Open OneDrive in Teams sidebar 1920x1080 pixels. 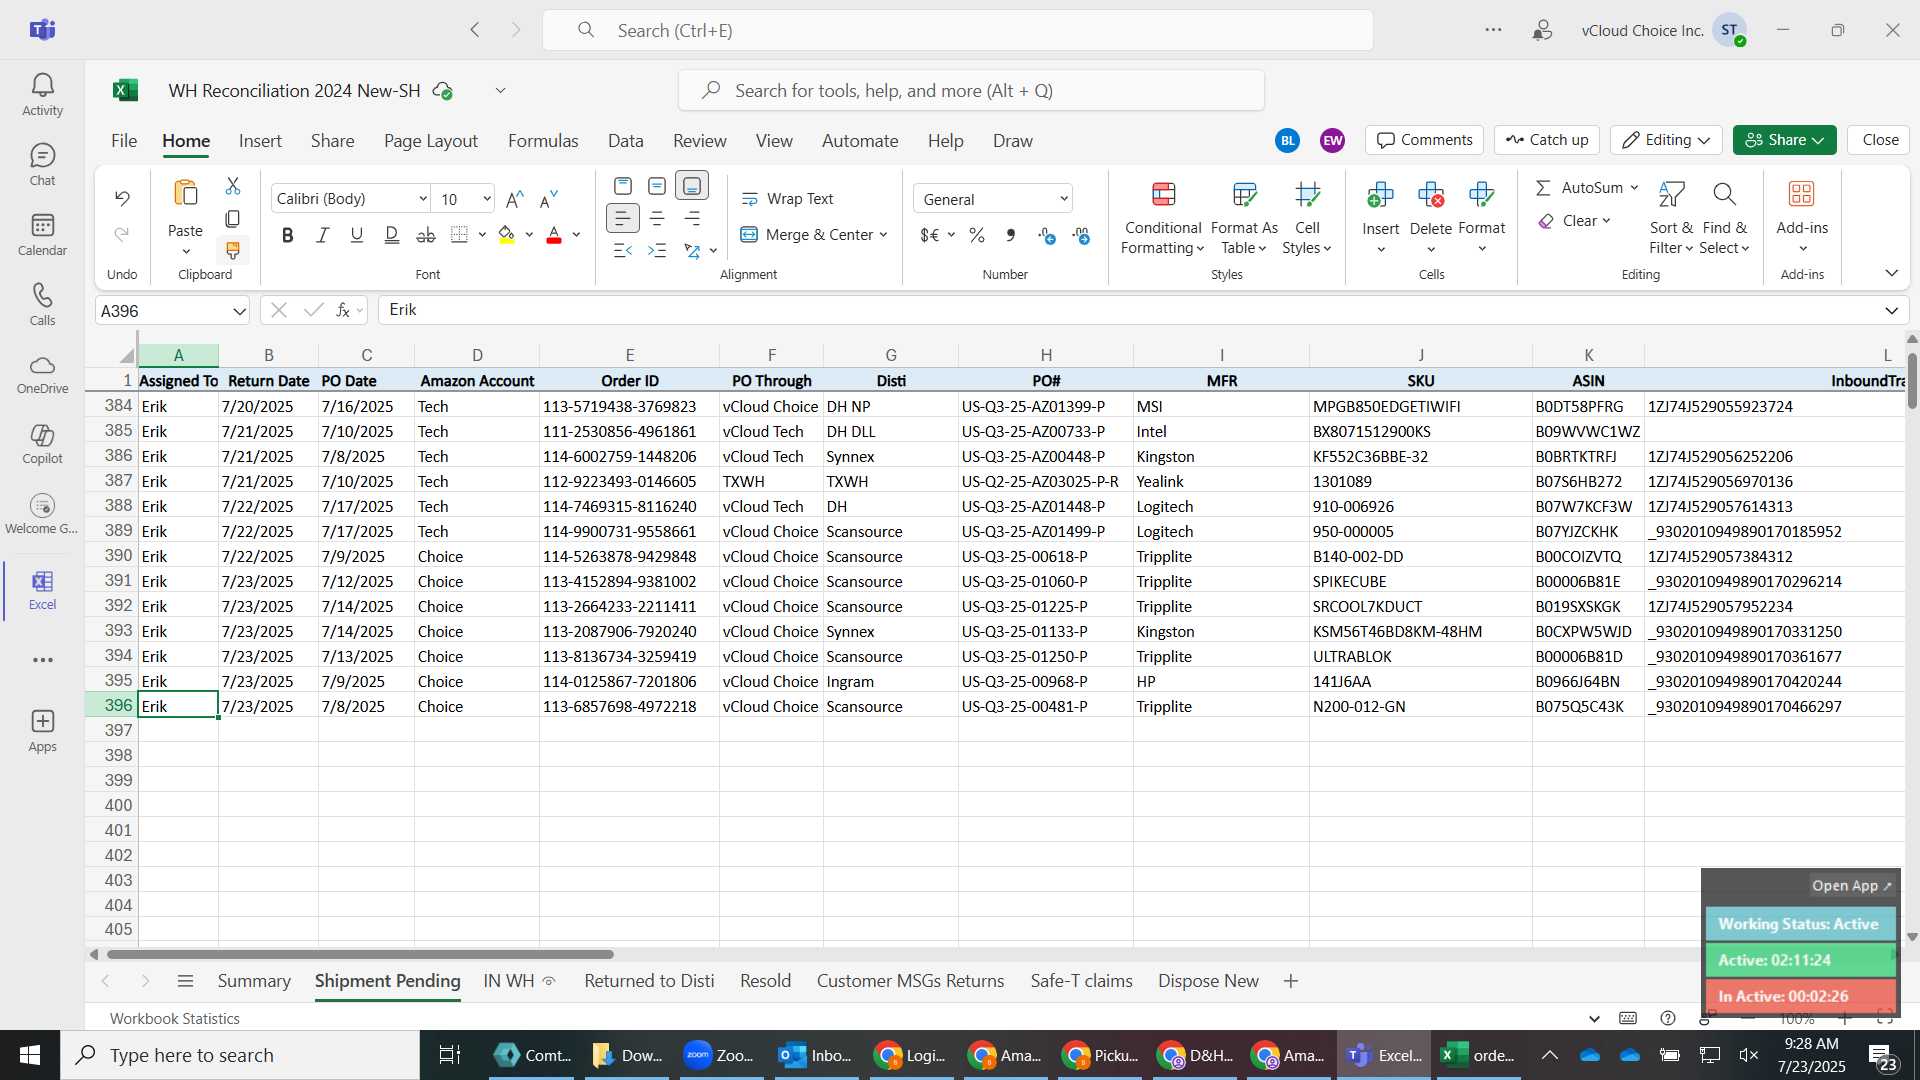42,375
